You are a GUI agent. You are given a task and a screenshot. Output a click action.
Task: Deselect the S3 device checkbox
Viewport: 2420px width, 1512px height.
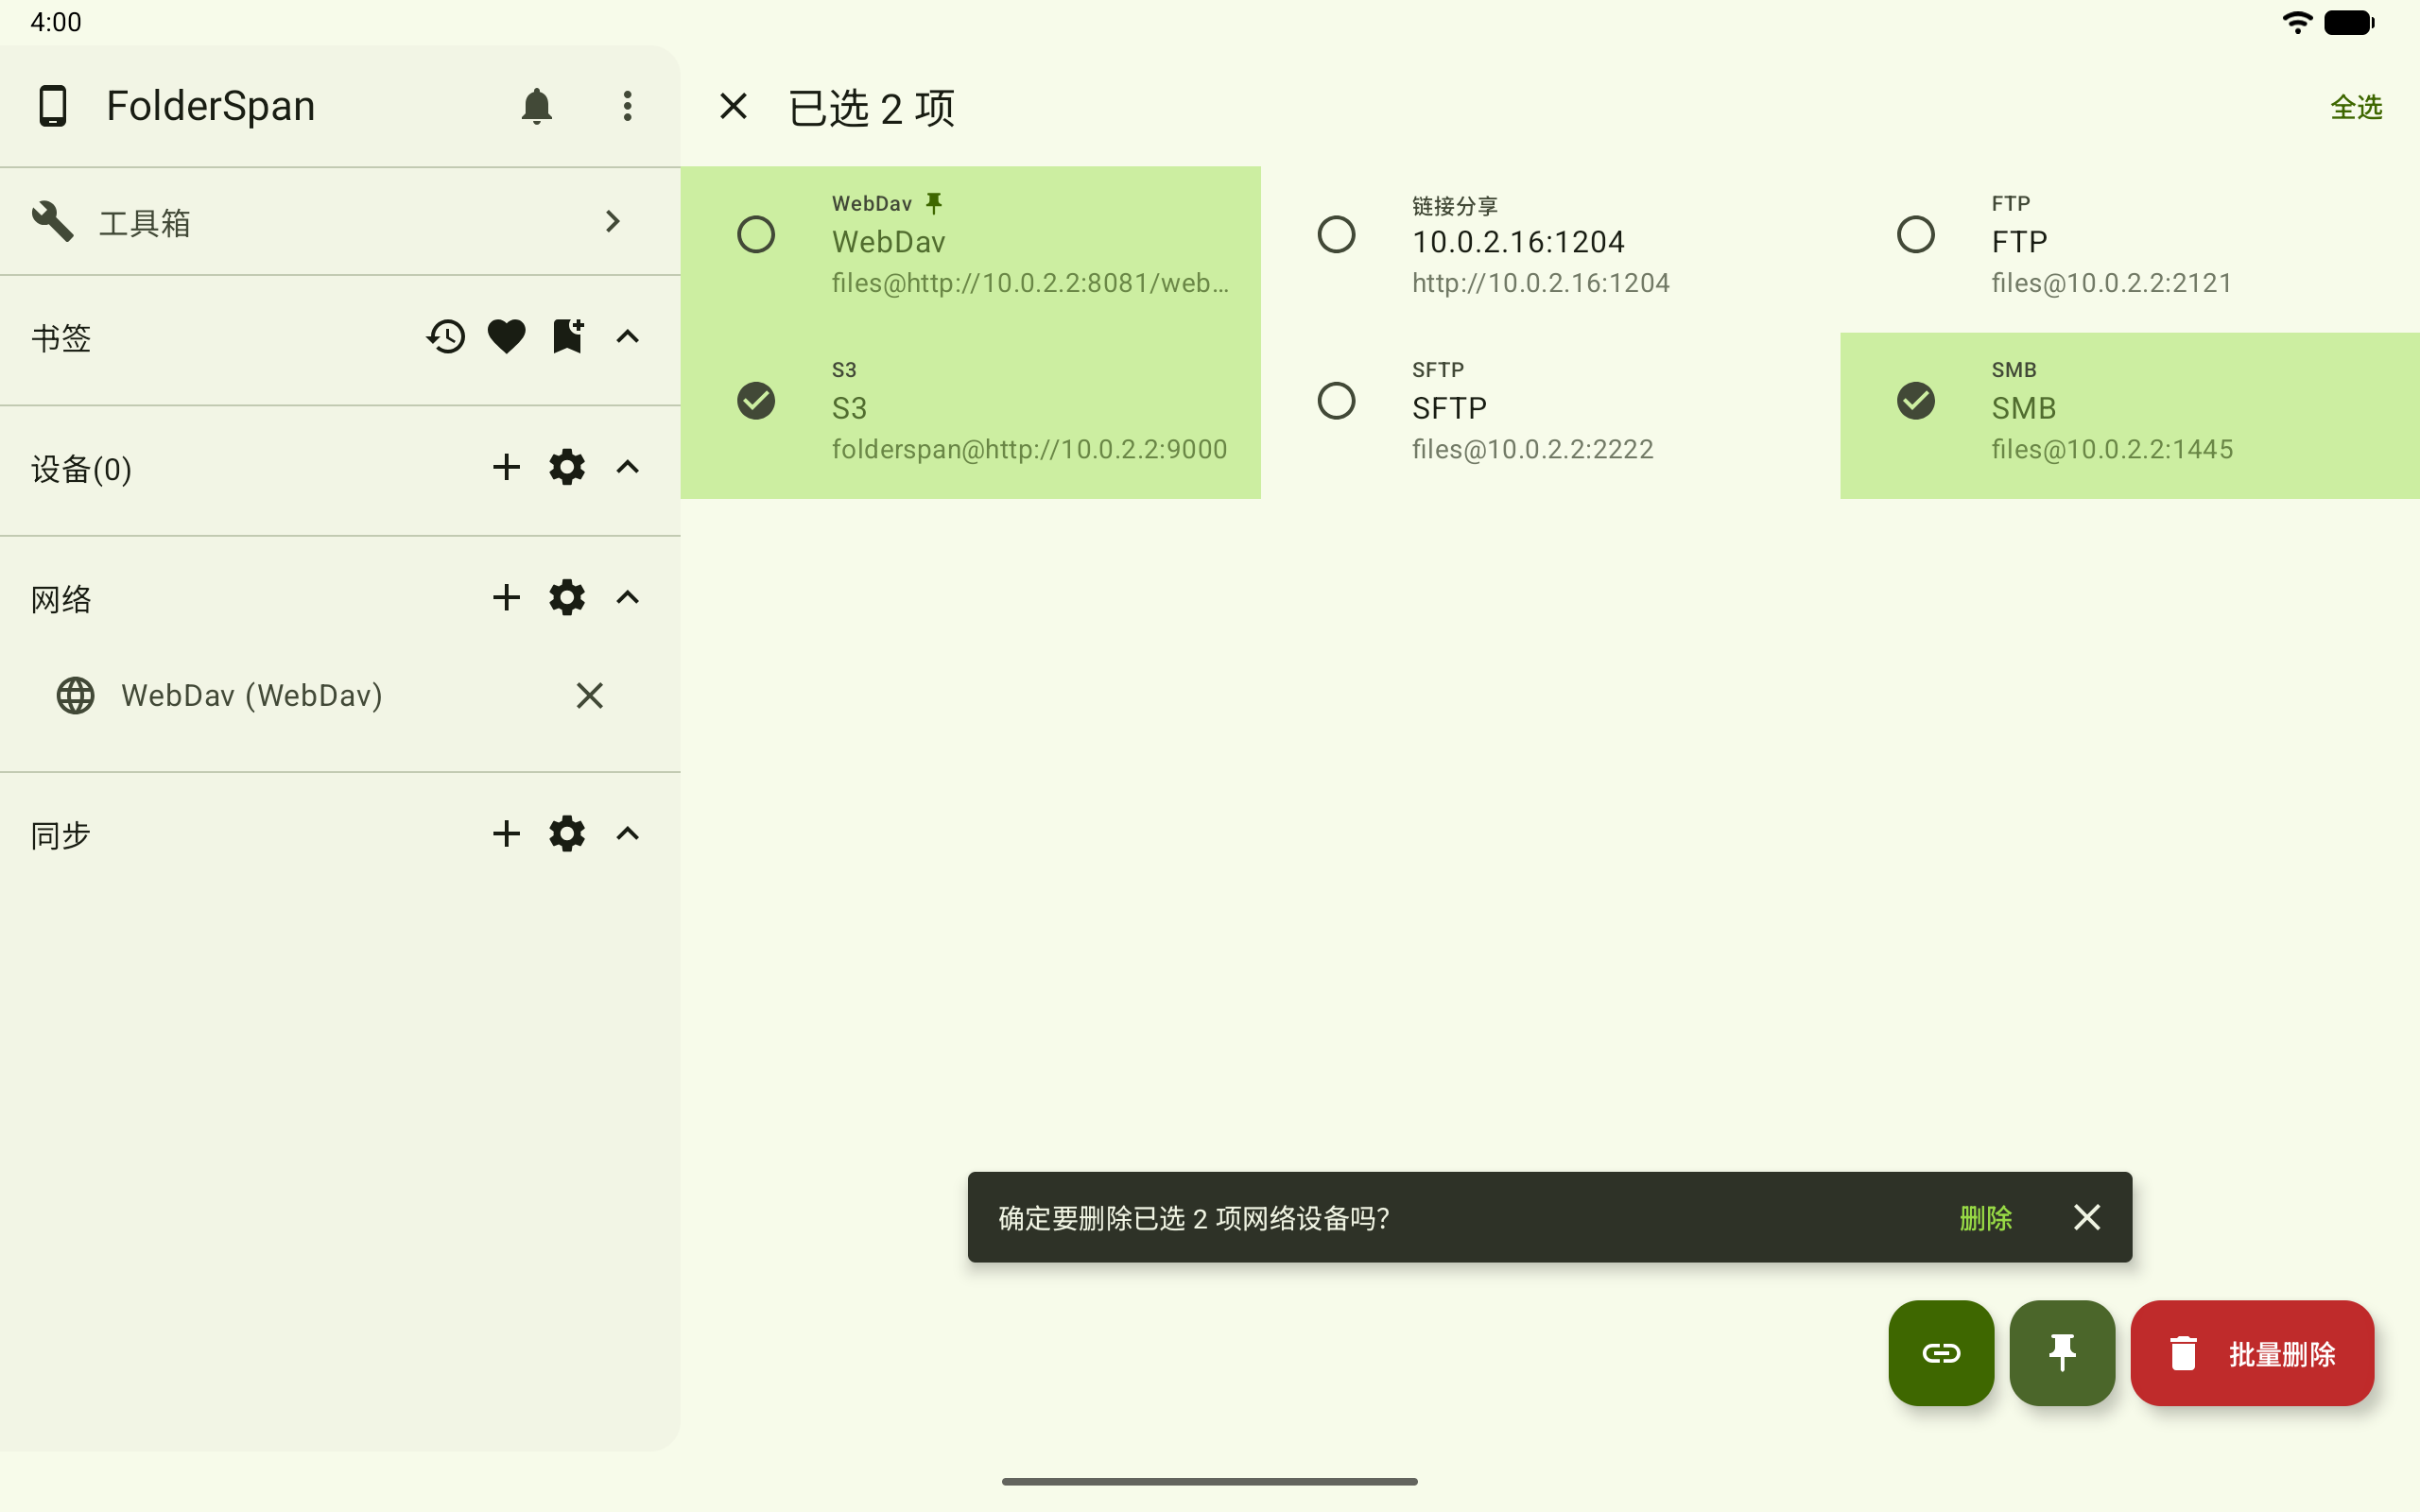coord(756,401)
